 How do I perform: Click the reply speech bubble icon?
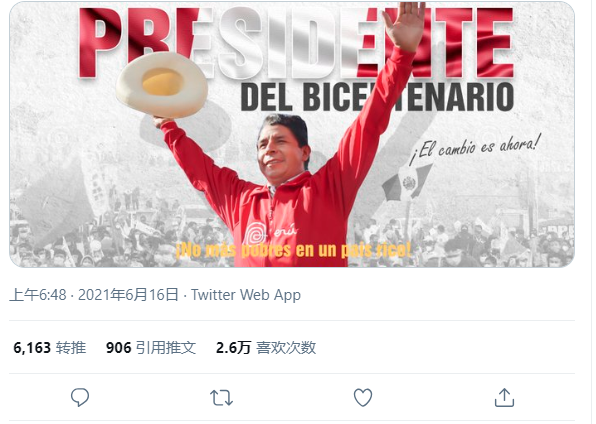pos(80,397)
